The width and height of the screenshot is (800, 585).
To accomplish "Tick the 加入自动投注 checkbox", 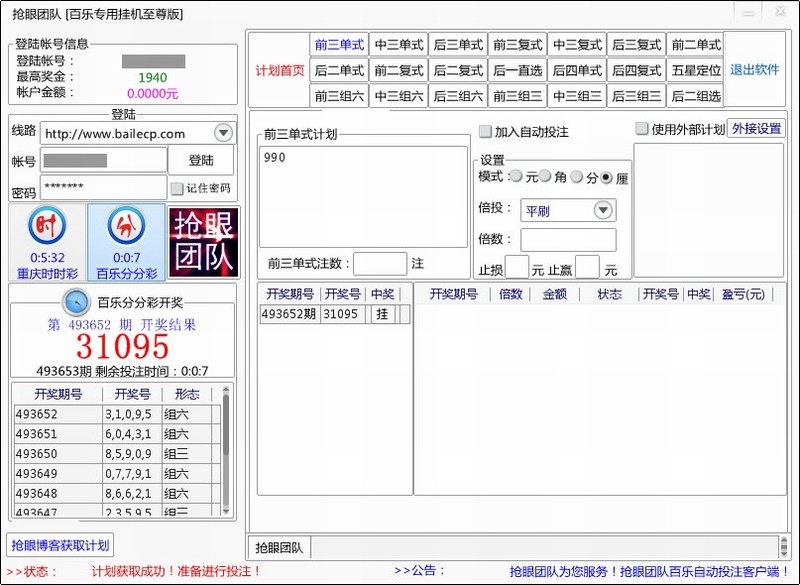I will coord(486,132).
